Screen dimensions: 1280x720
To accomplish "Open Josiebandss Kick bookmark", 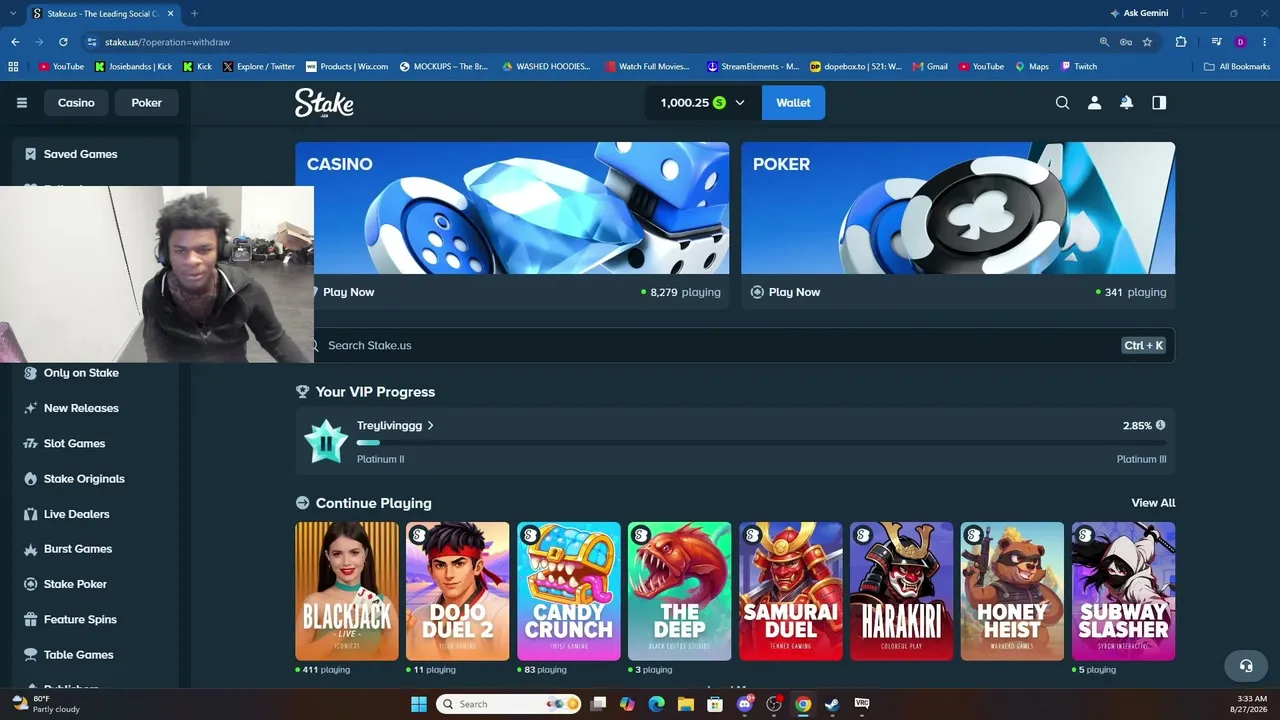I will coord(134,67).
